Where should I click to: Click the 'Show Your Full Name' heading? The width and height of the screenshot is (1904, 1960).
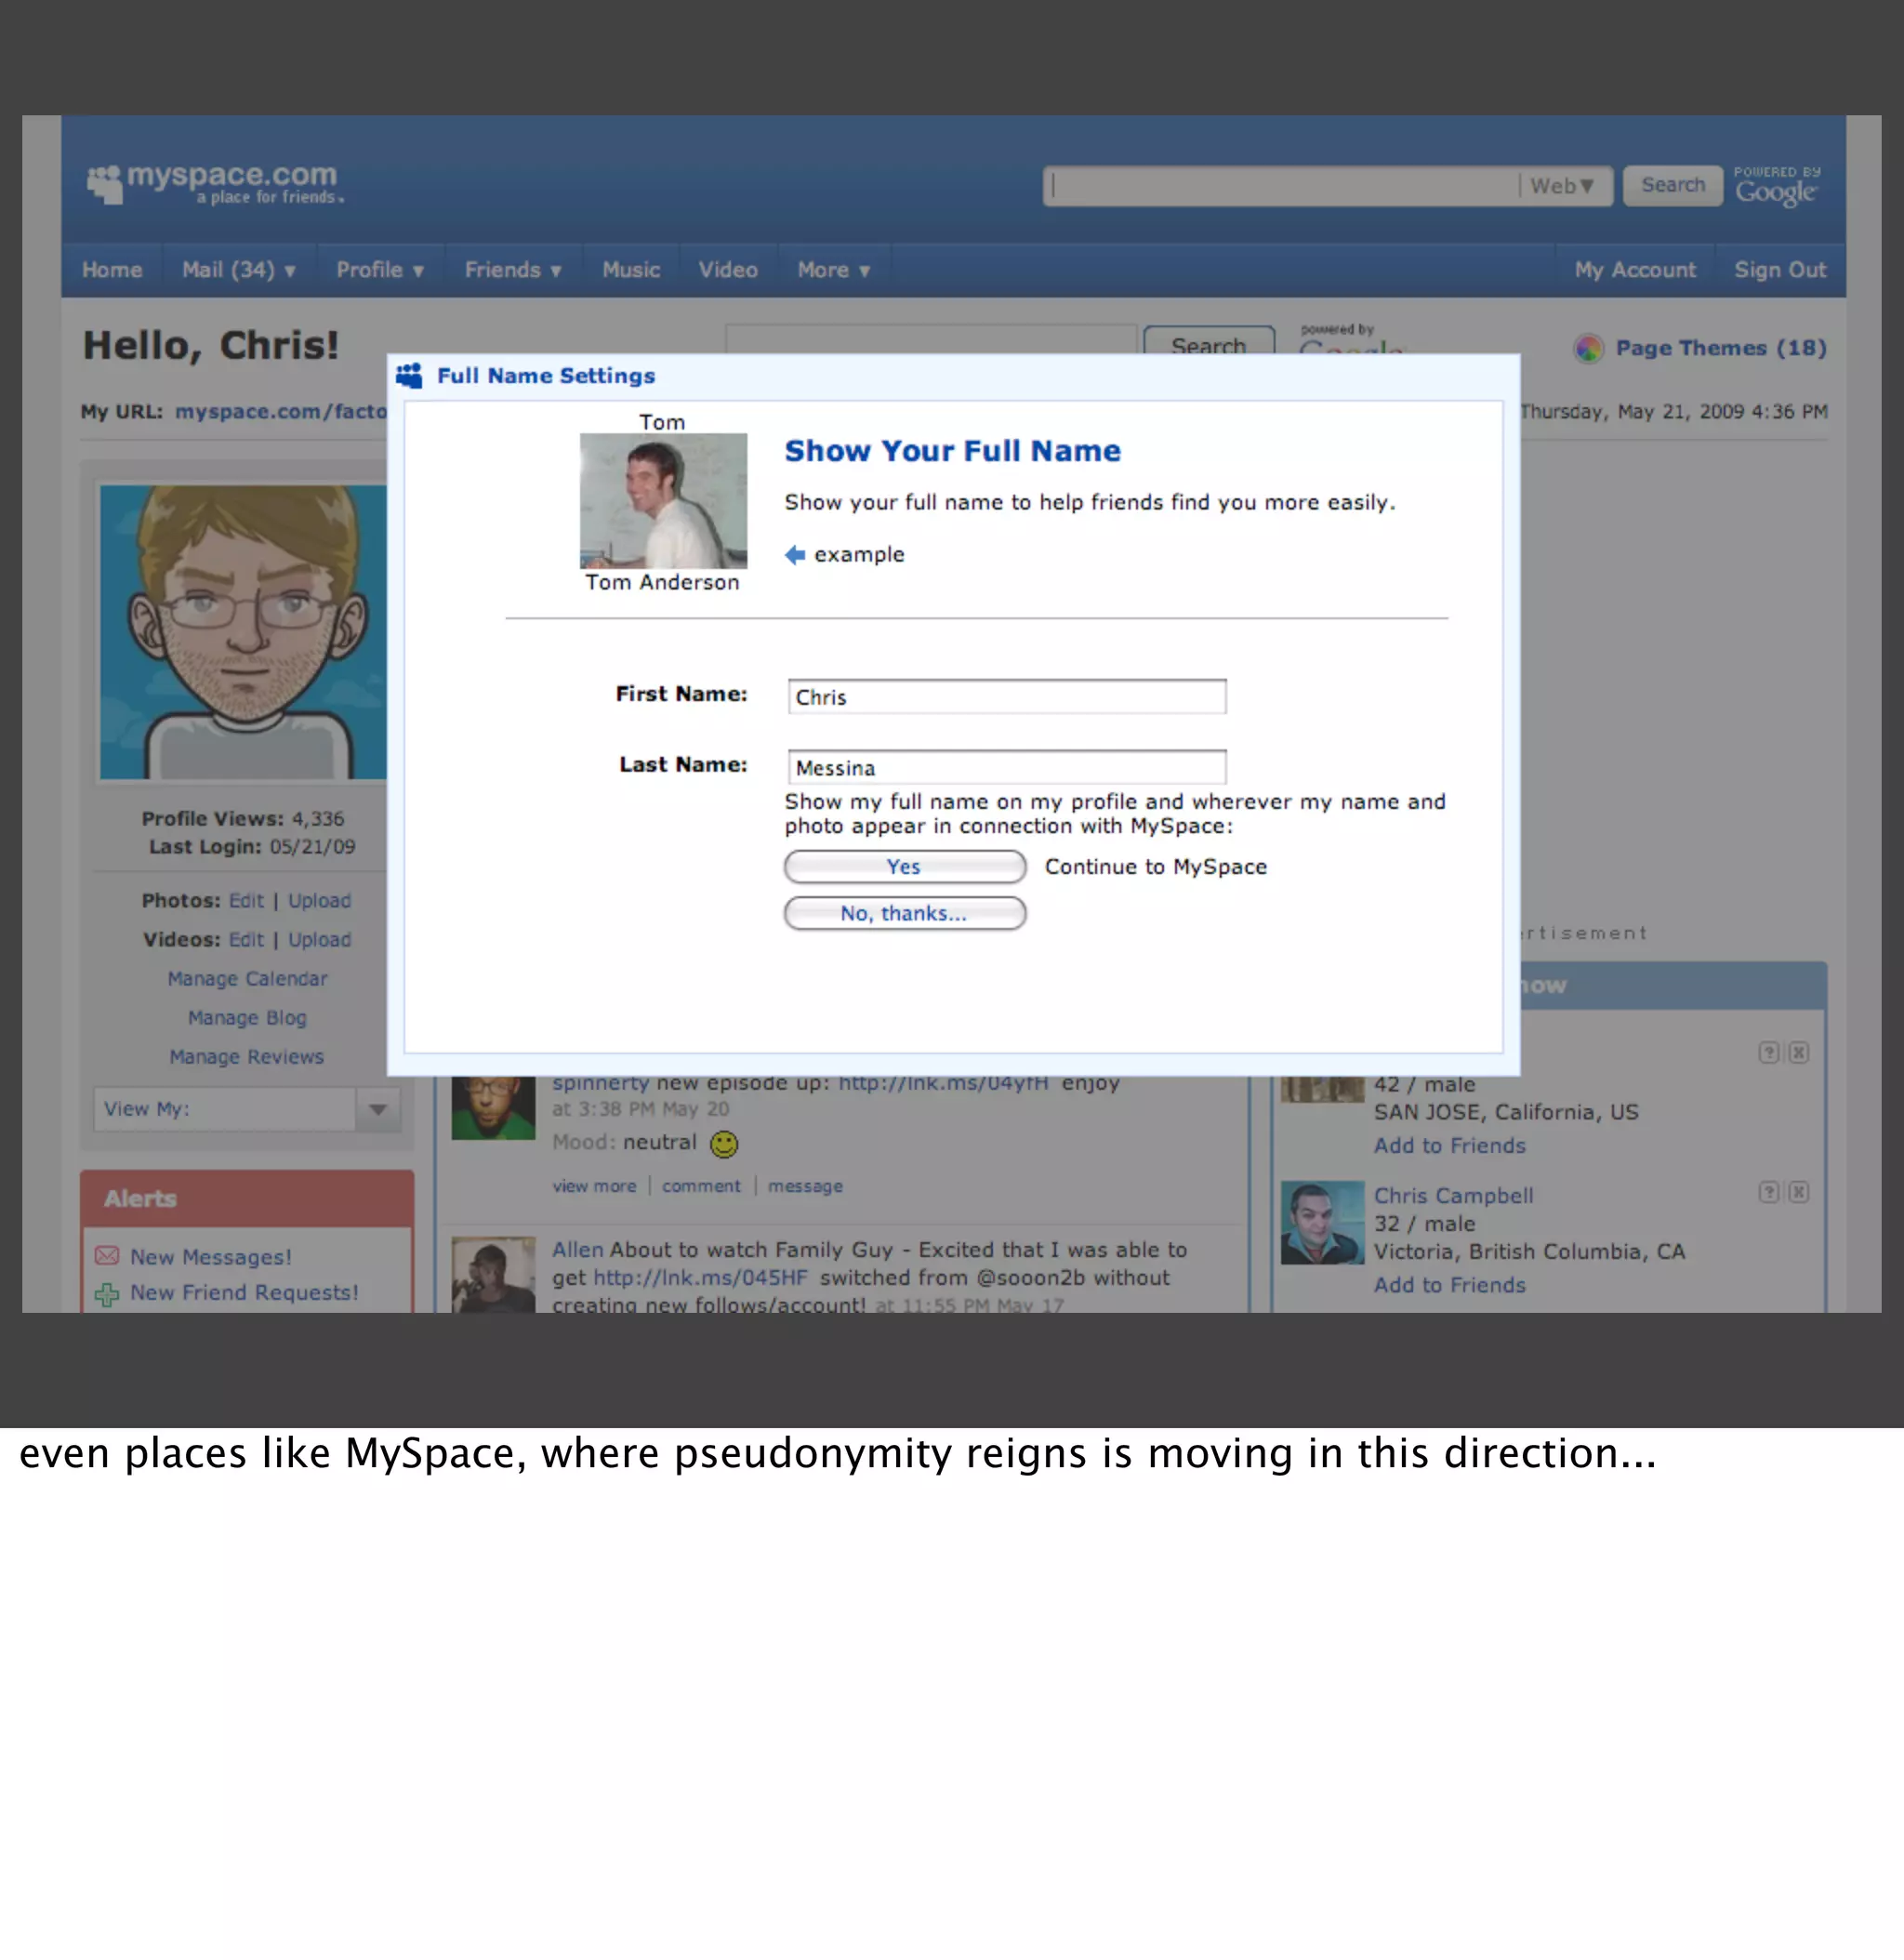click(952, 451)
